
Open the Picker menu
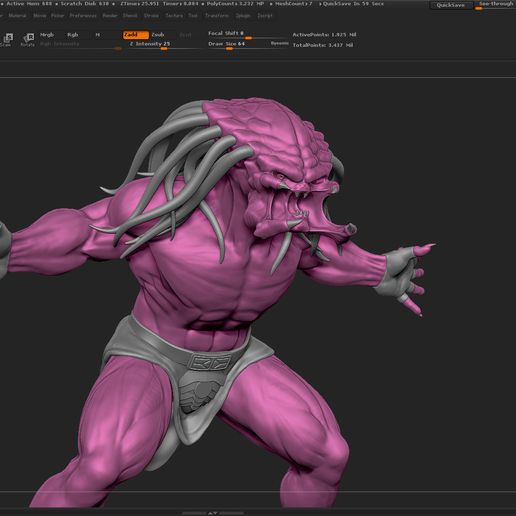click(57, 16)
